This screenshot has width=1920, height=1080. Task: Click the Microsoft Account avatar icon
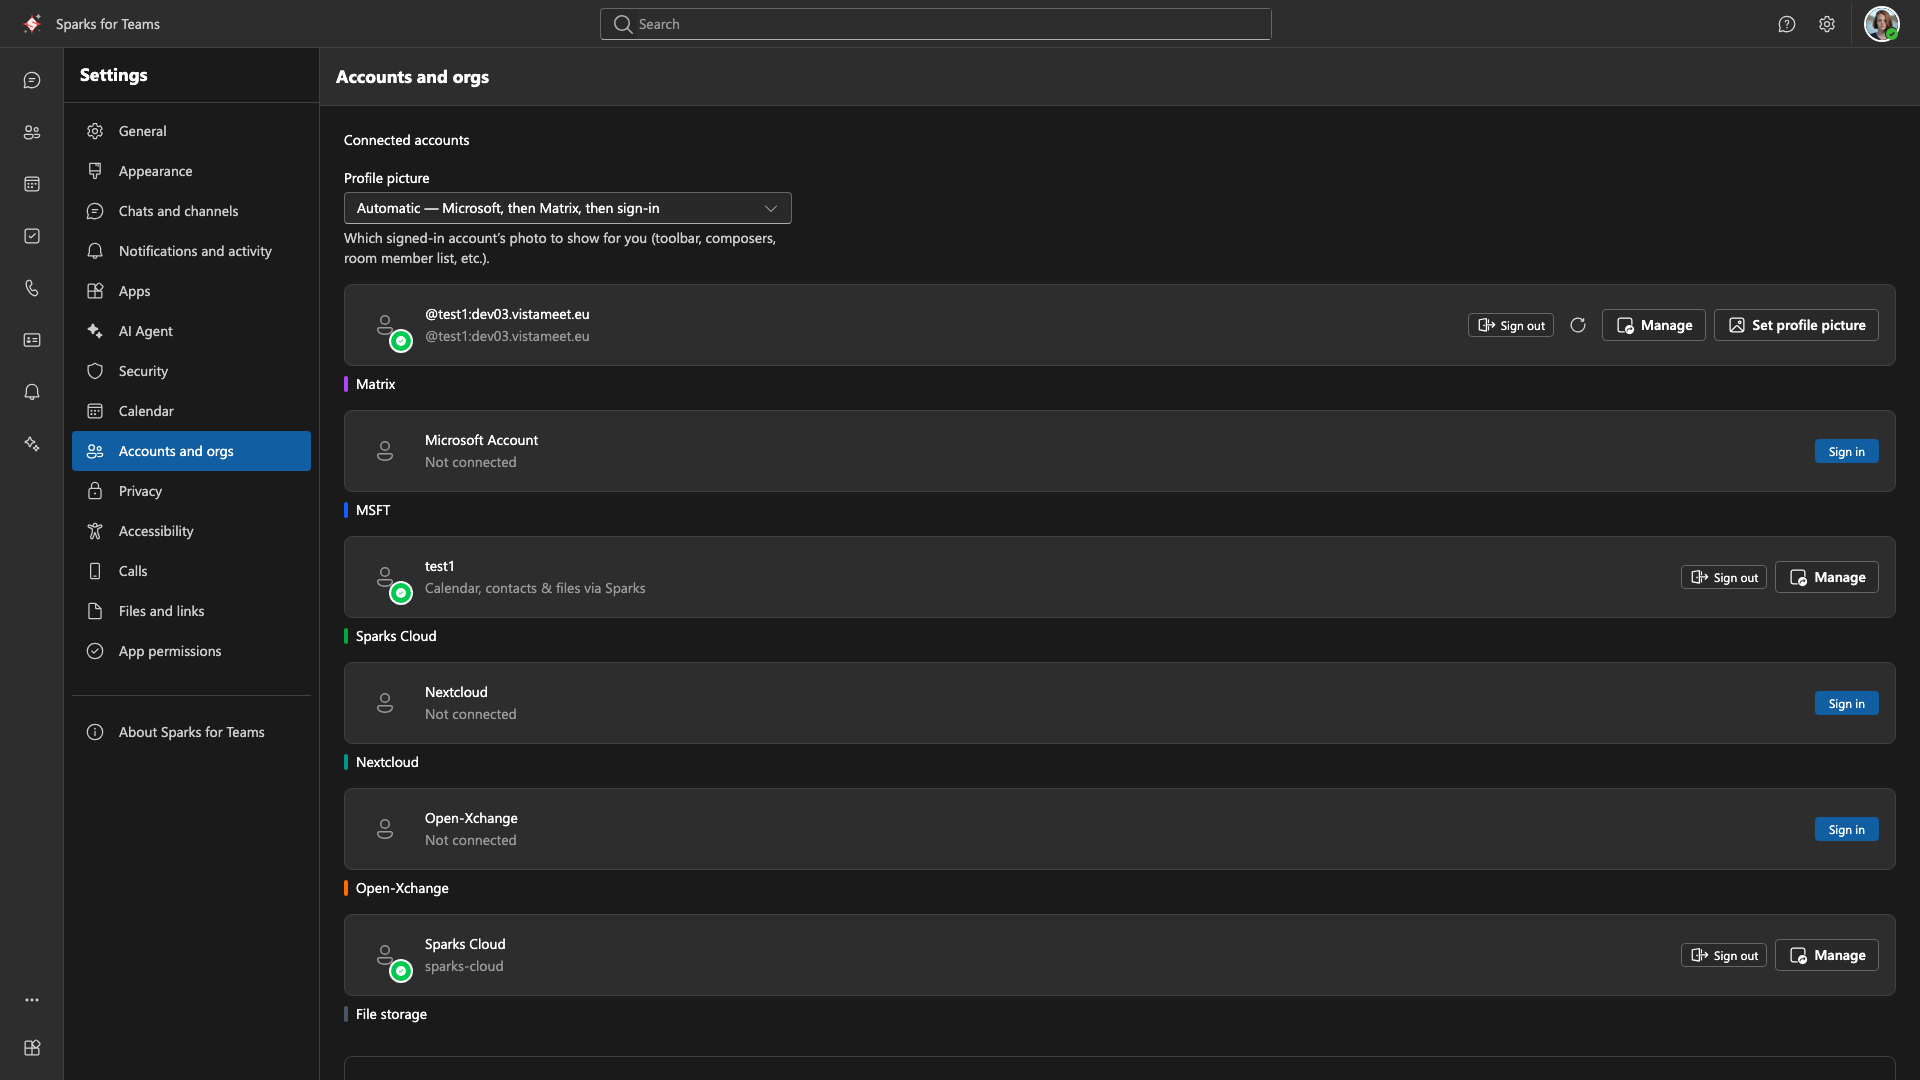tap(385, 451)
